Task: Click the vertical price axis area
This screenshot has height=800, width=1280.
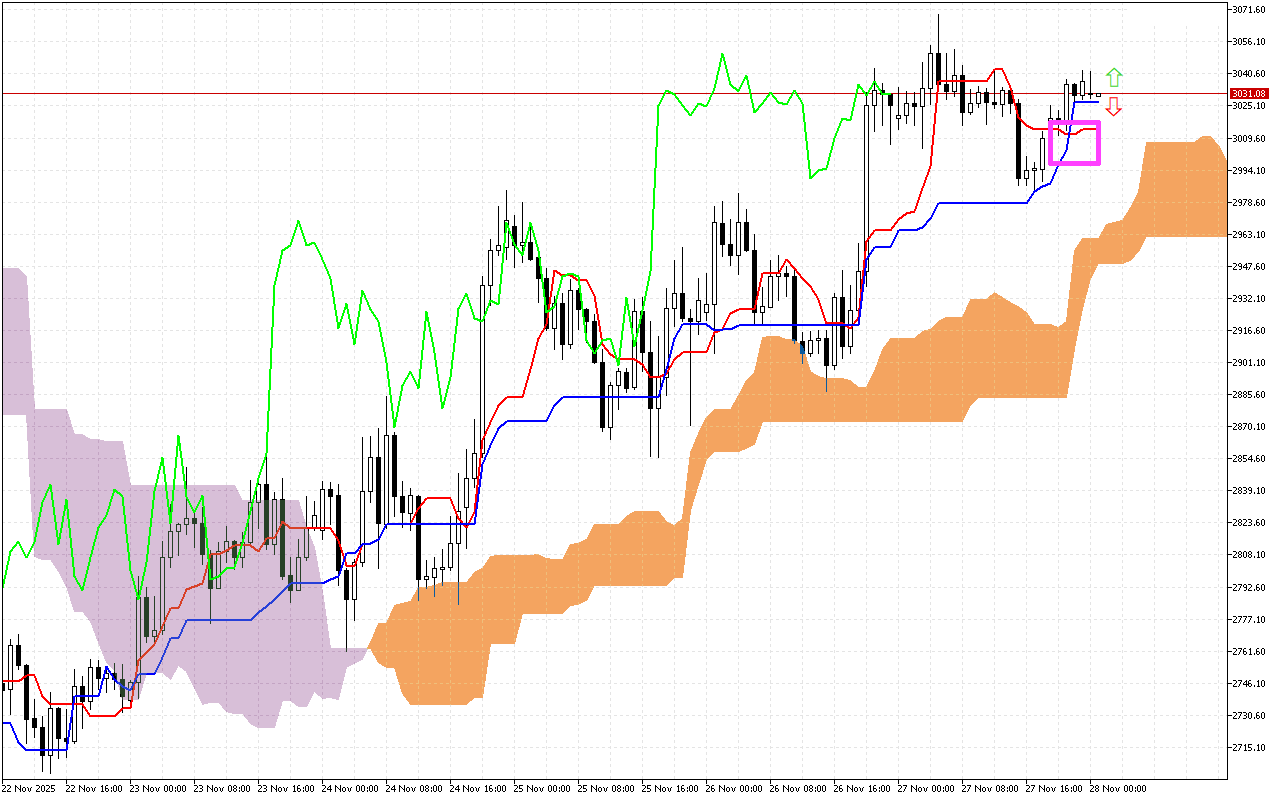Action: 1250,400
